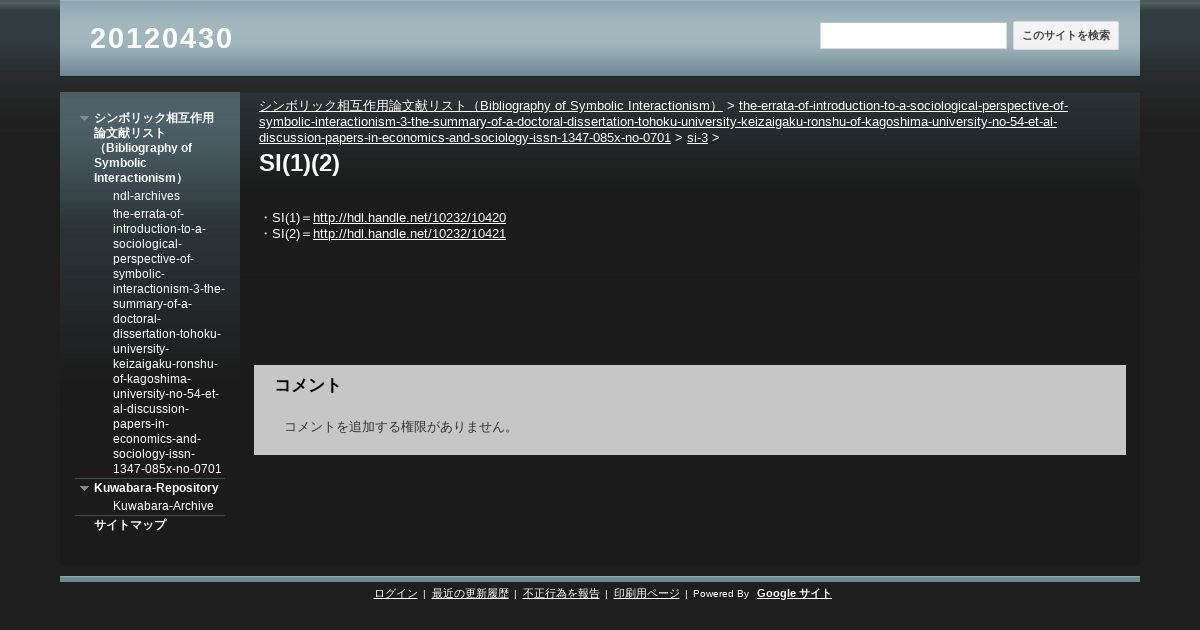This screenshot has width=1200, height=630.
Task: Follow breadcrumb Bibliography of Symbolic Interactionism
Action: point(490,106)
